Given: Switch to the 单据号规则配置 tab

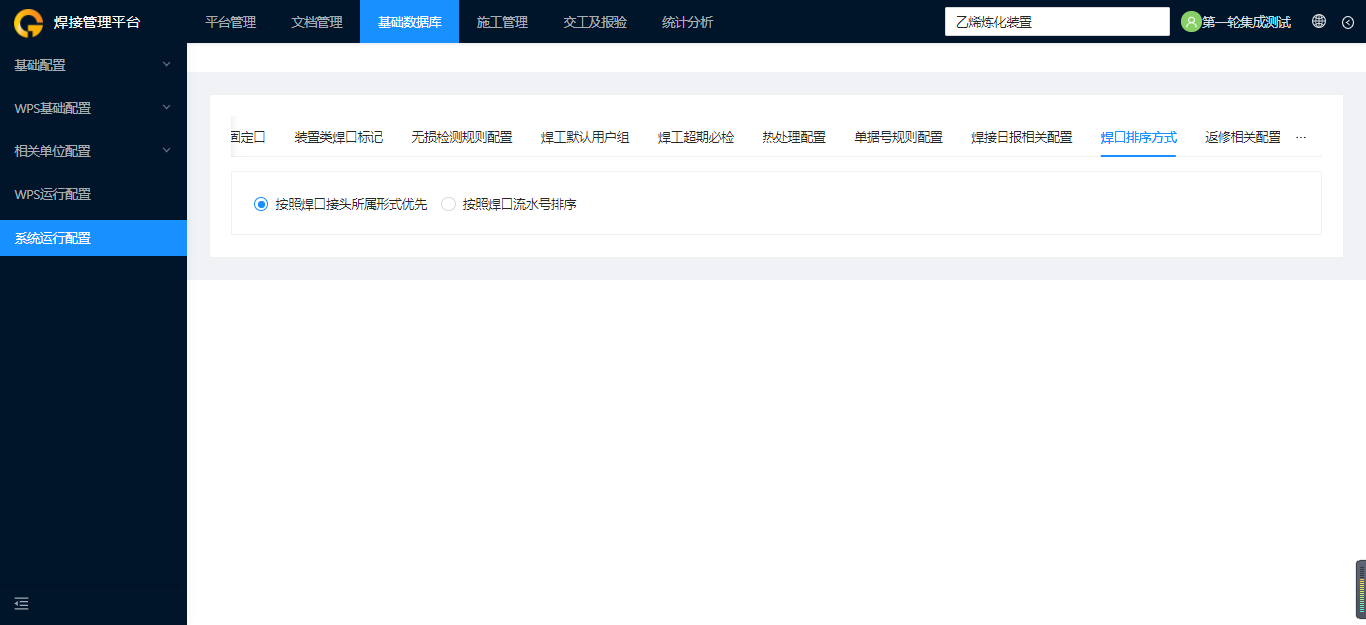Looking at the screenshot, I should [898, 137].
